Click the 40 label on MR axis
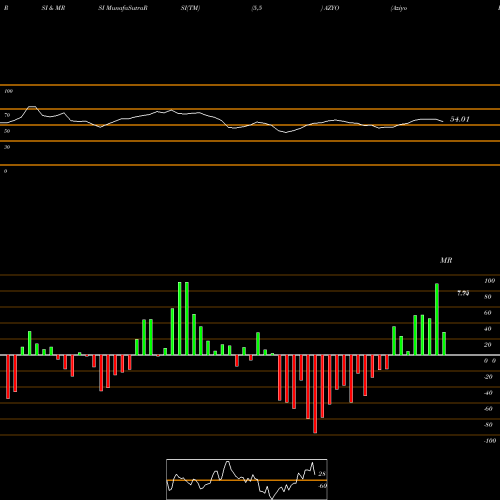Image resolution: width=500 pixels, height=500 pixels. click(x=488, y=329)
